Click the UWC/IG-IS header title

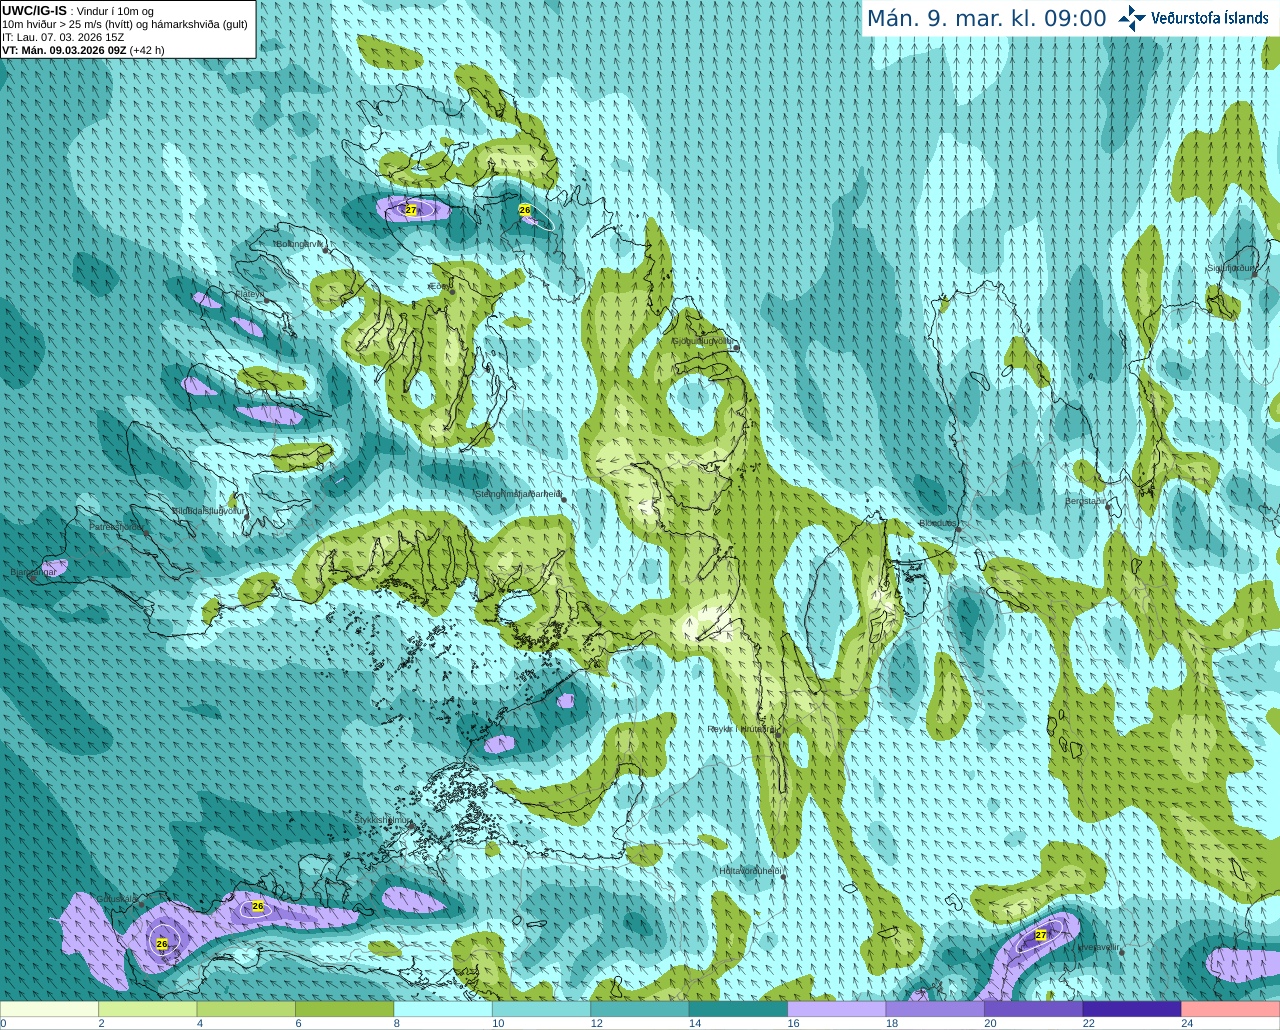[34, 10]
